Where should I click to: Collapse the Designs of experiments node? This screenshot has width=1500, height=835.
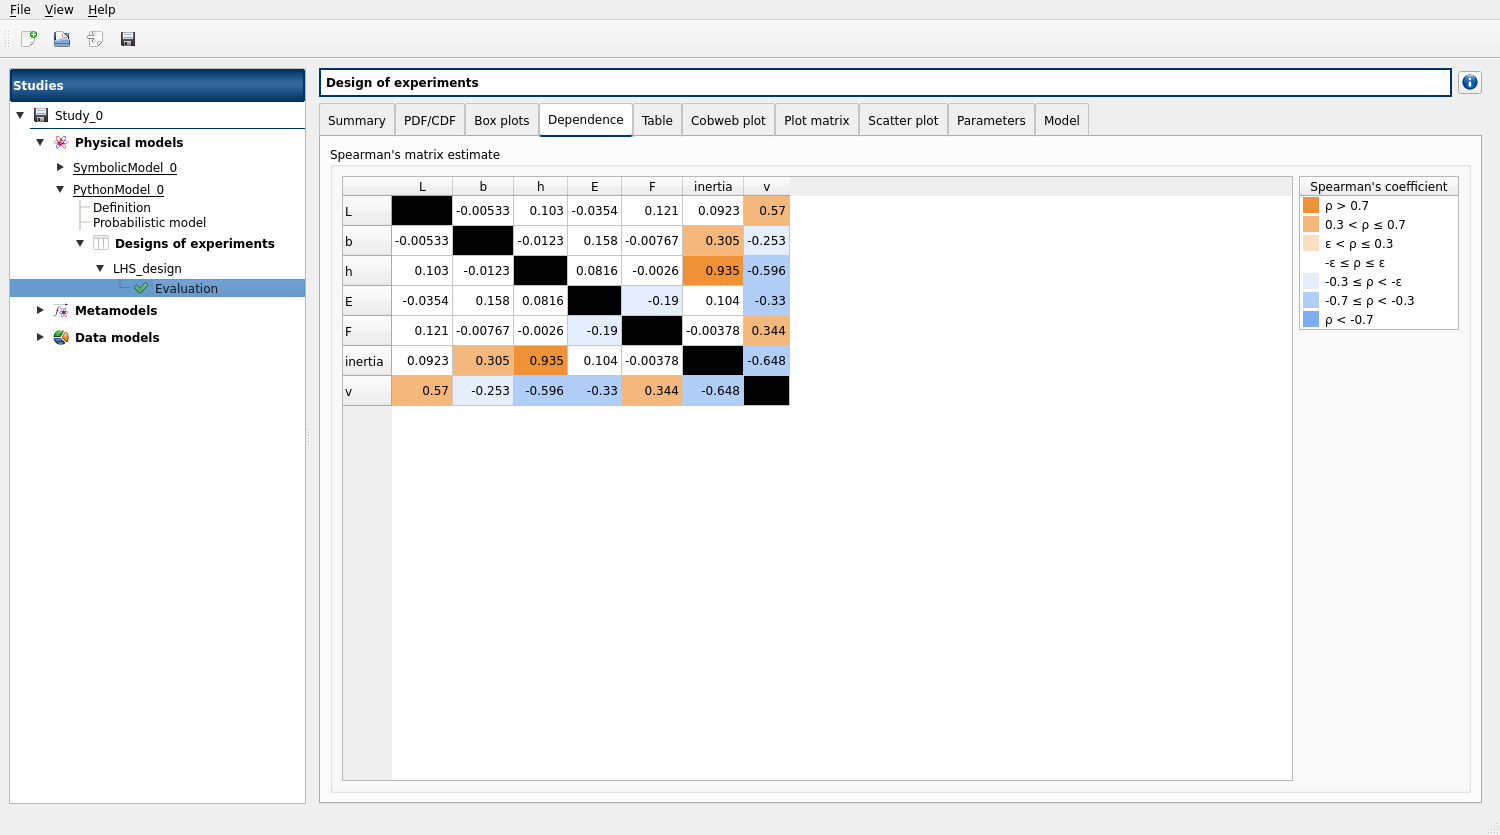click(80, 243)
